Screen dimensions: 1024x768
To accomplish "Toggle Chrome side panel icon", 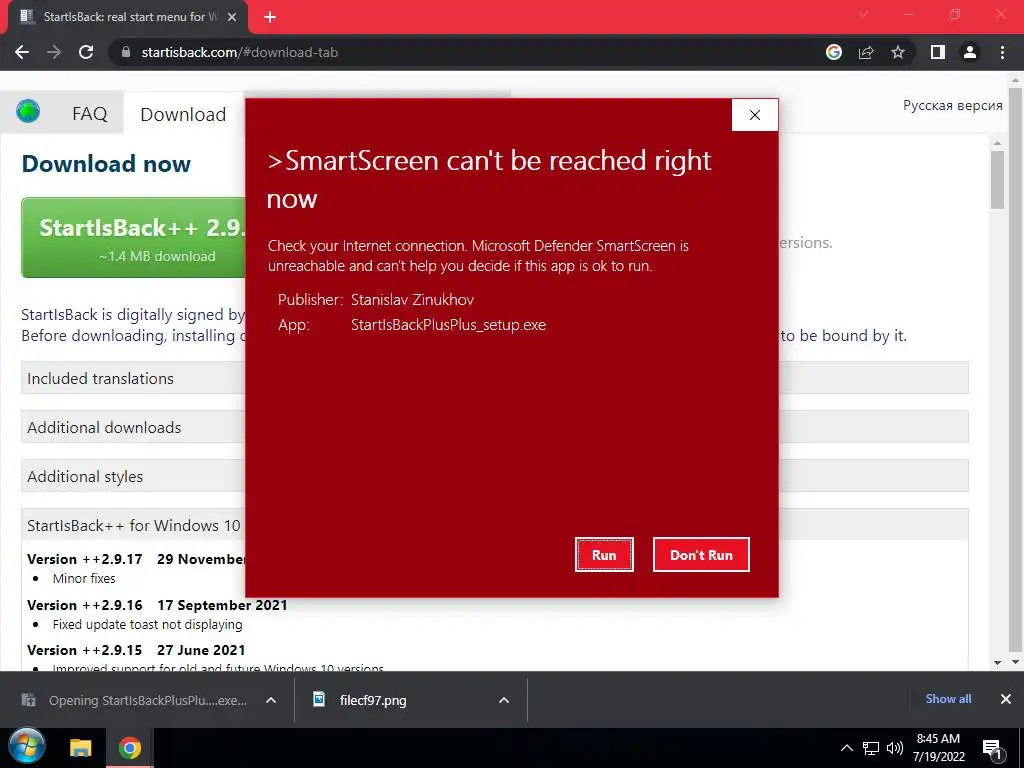I will [938, 52].
